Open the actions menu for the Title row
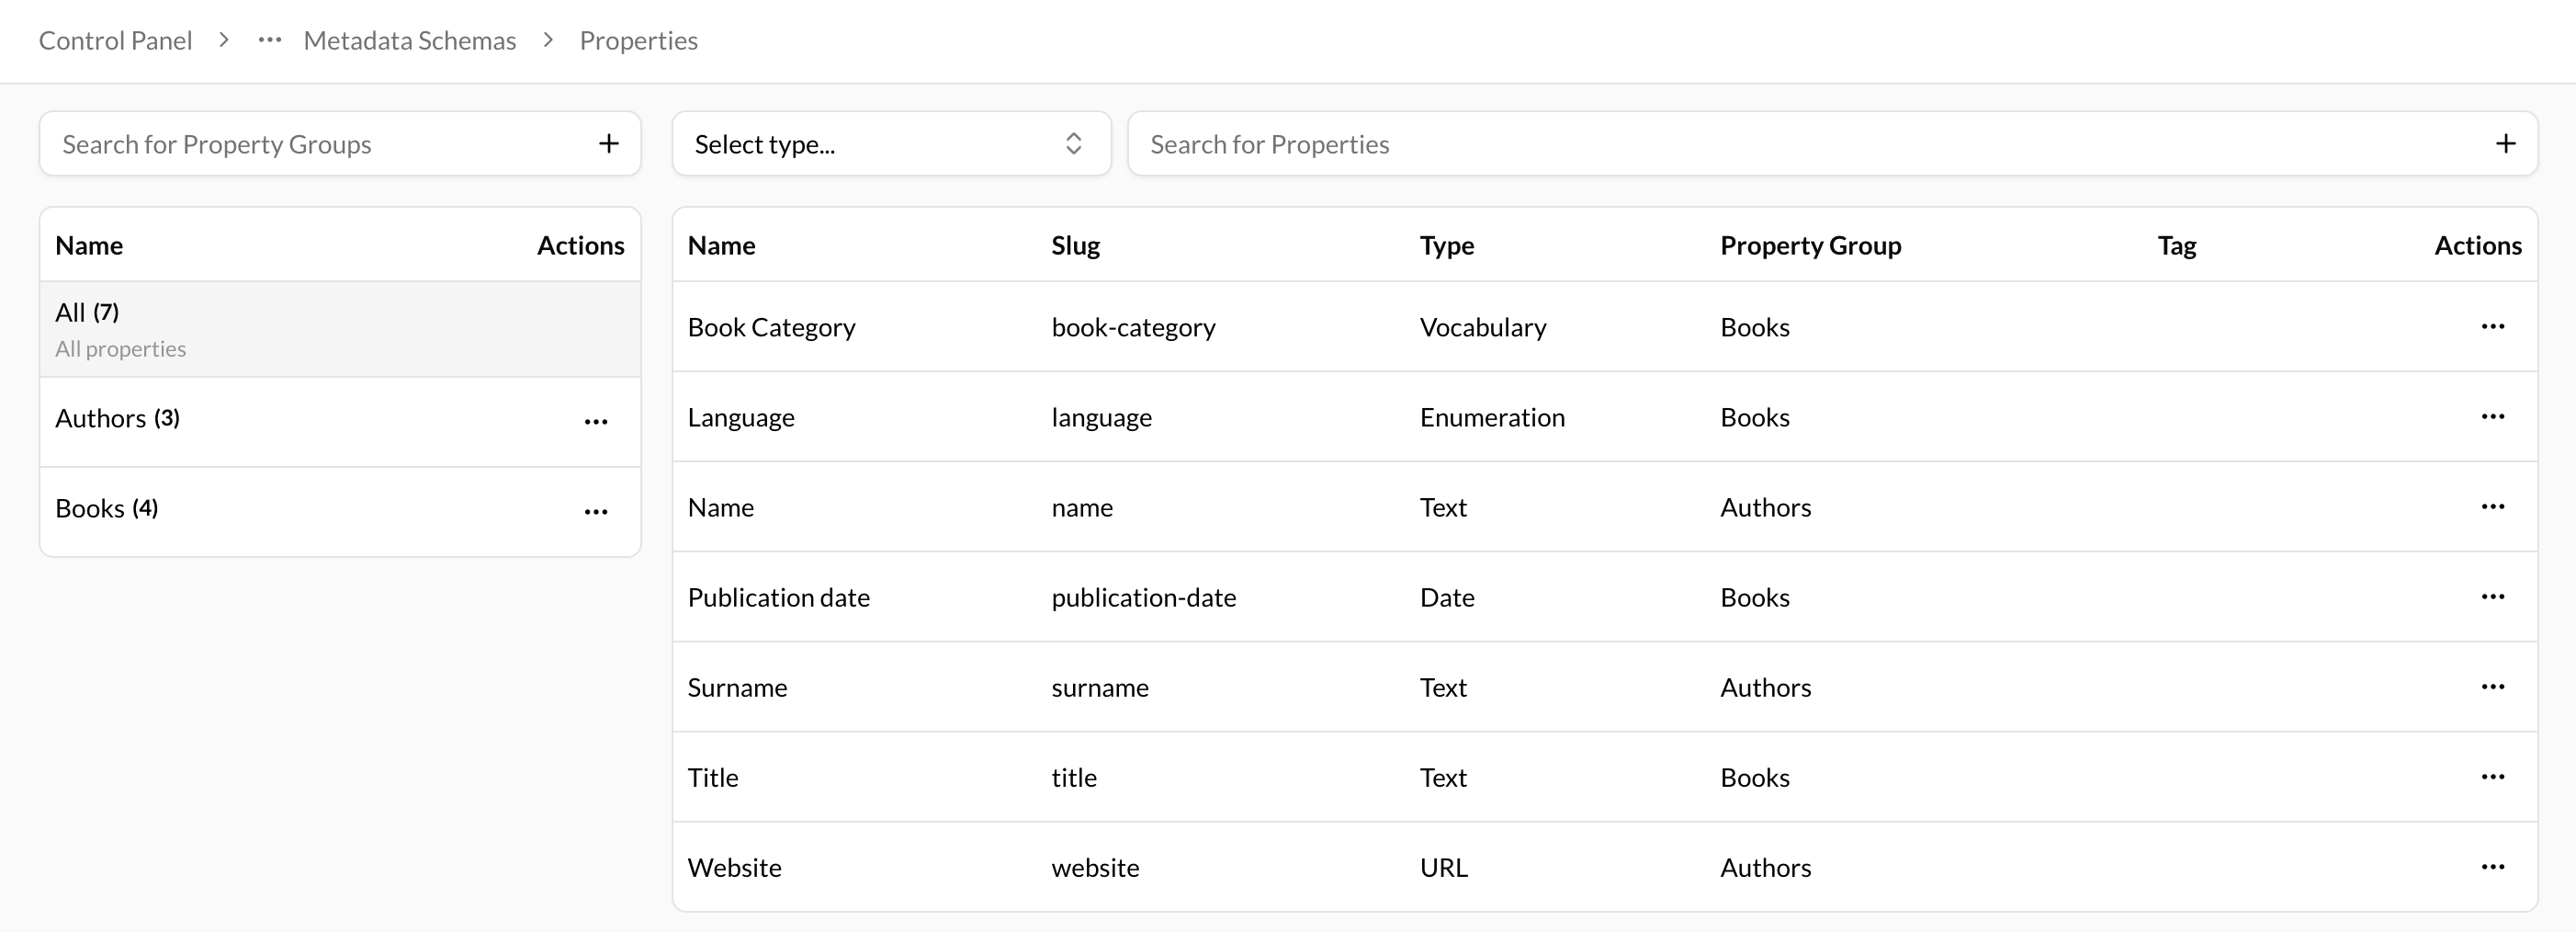 point(2494,776)
